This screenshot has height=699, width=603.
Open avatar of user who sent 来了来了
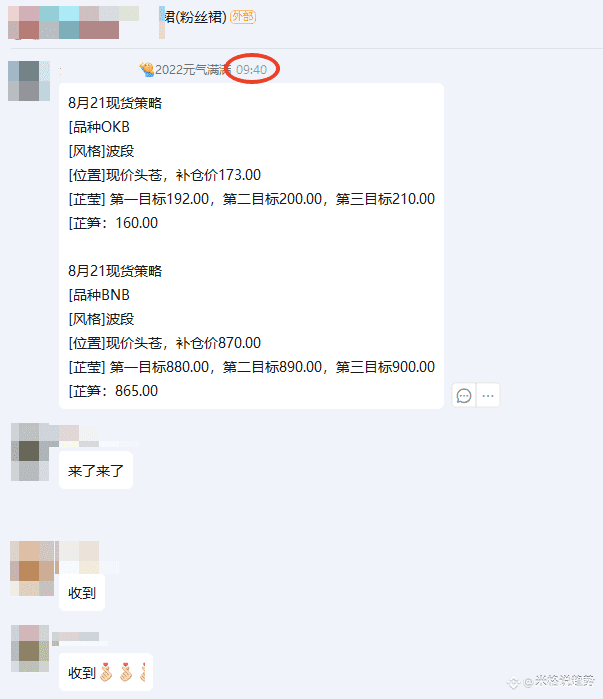[x=30, y=452]
